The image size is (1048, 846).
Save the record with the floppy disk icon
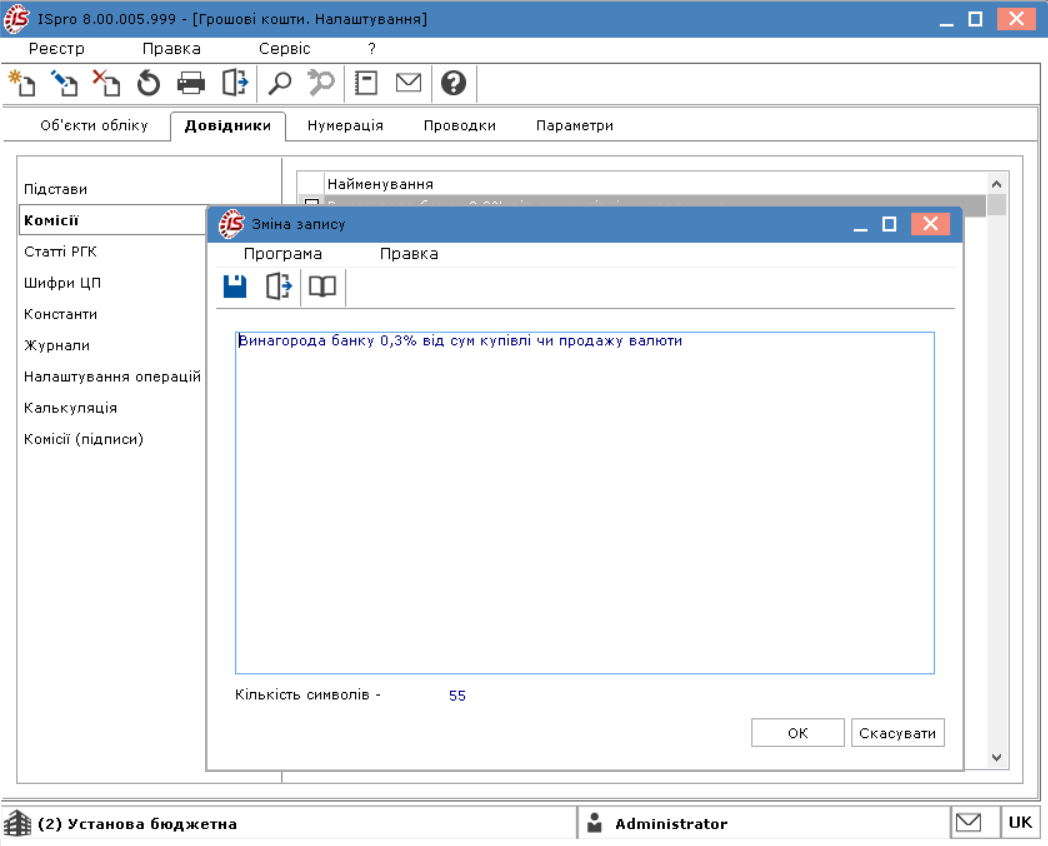click(x=235, y=287)
